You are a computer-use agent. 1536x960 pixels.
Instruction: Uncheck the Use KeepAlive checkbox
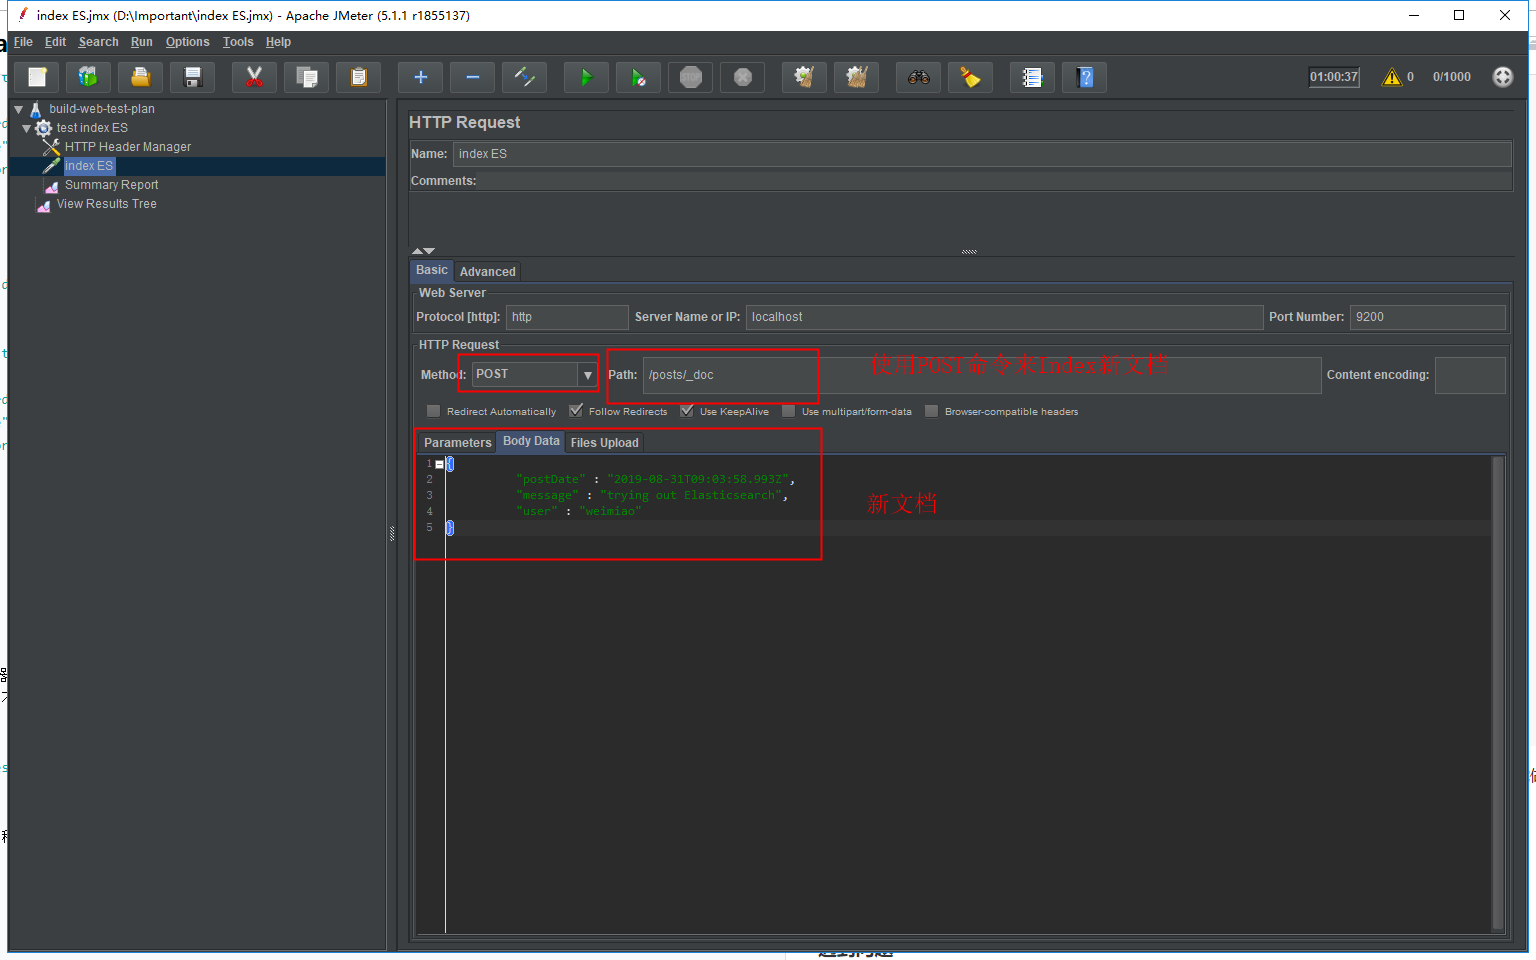tap(686, 411)
